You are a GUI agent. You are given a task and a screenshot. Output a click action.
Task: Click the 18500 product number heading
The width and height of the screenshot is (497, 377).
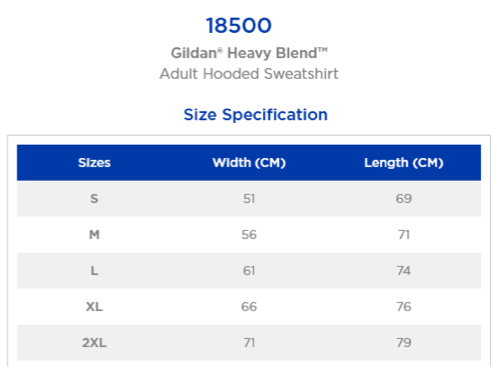point(239,26)
